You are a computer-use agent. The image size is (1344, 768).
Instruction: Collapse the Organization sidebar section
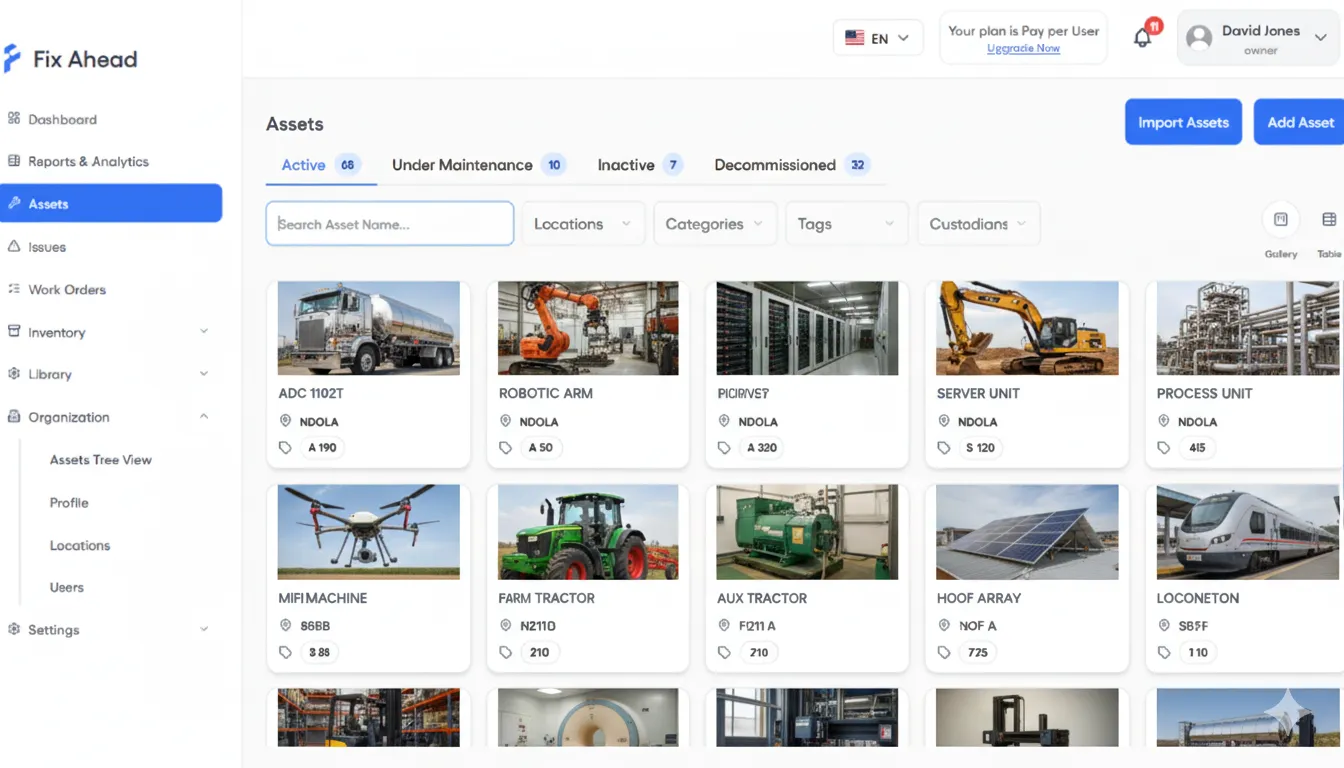click(x=204, y=417)
